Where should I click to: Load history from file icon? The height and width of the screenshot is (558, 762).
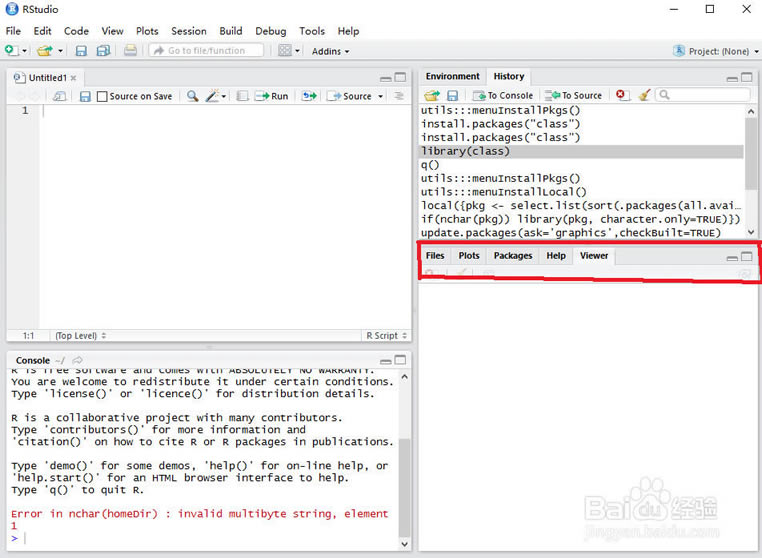[x=431, y=95]
